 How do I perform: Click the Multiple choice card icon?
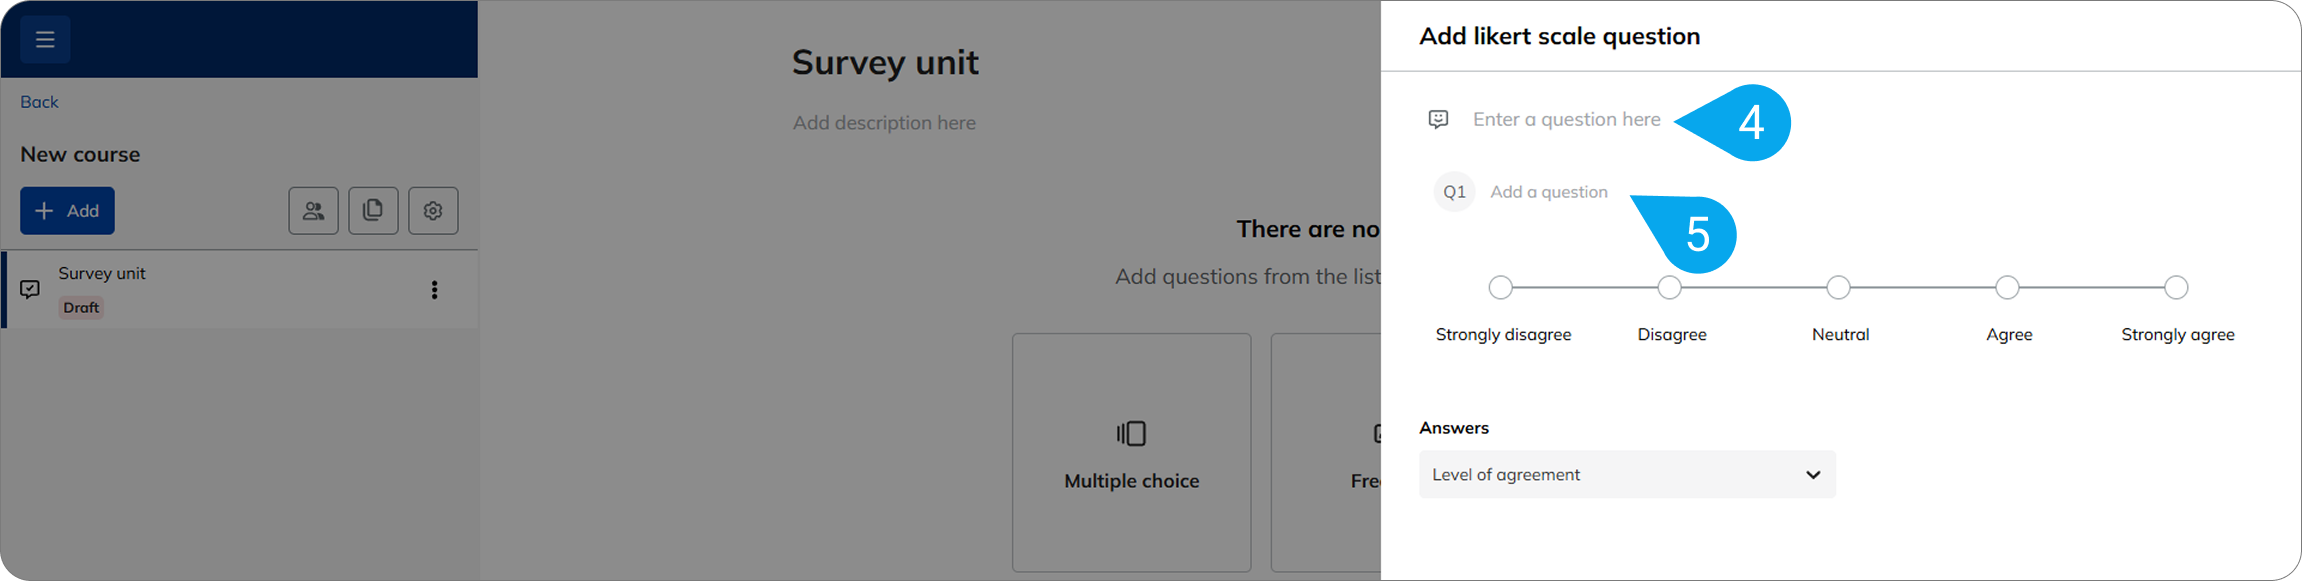point(1131,433)
